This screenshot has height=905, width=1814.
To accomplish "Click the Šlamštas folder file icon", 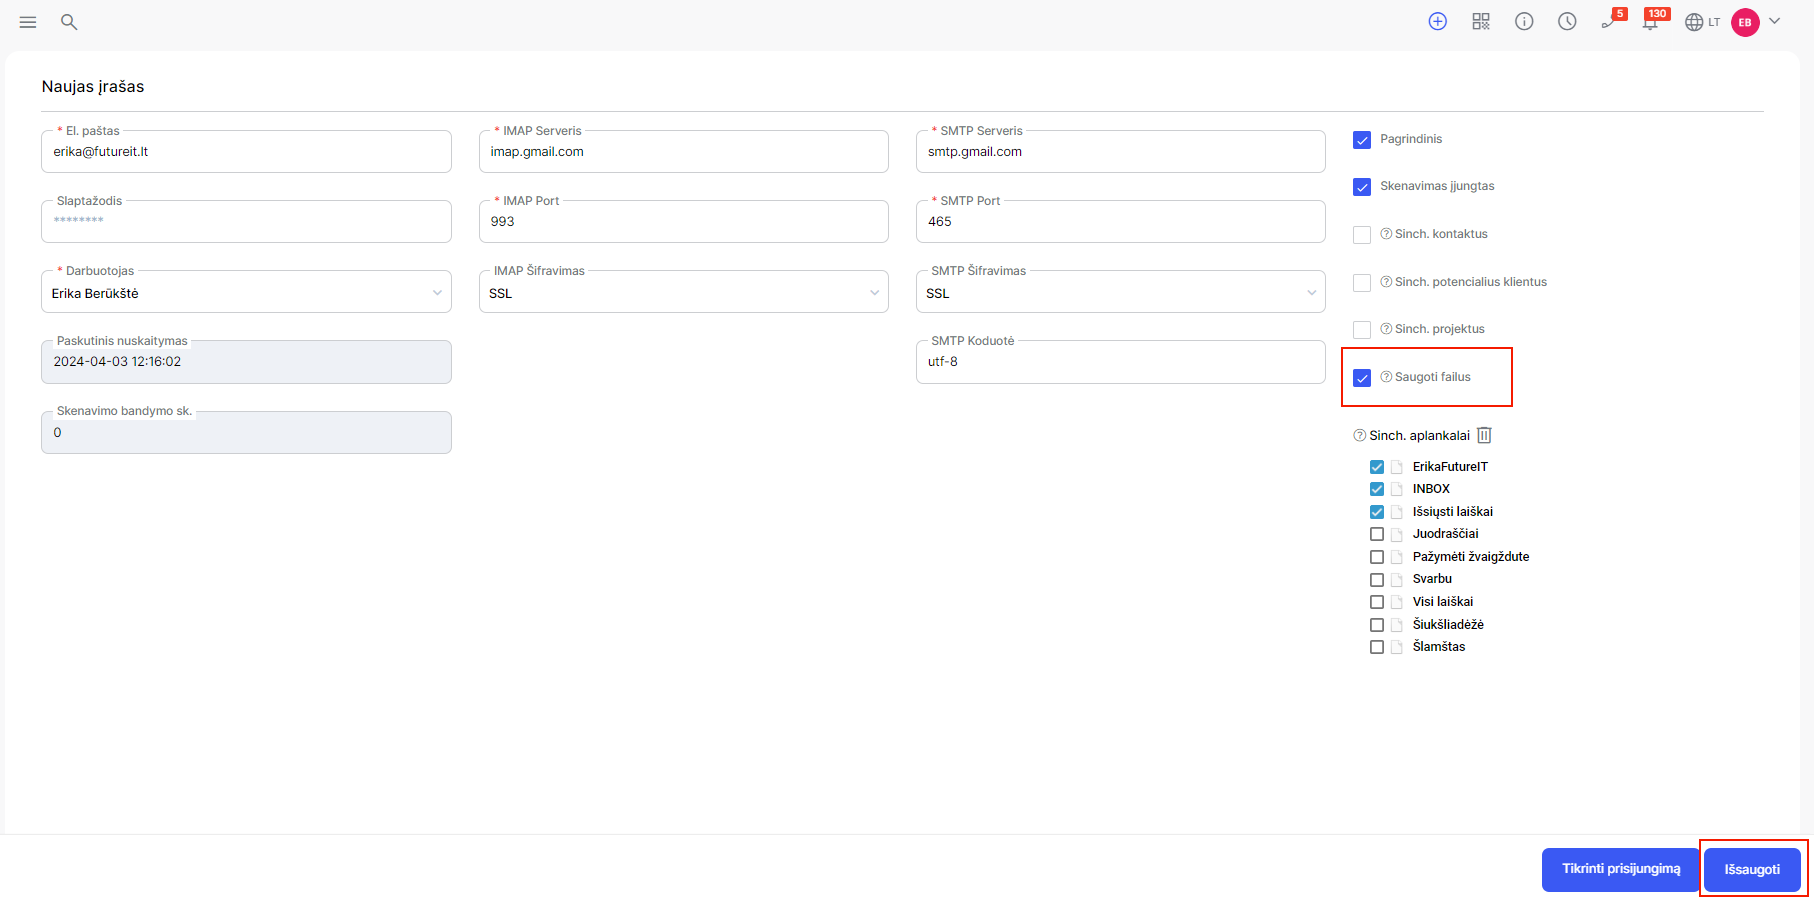I will click(1397, 648).
